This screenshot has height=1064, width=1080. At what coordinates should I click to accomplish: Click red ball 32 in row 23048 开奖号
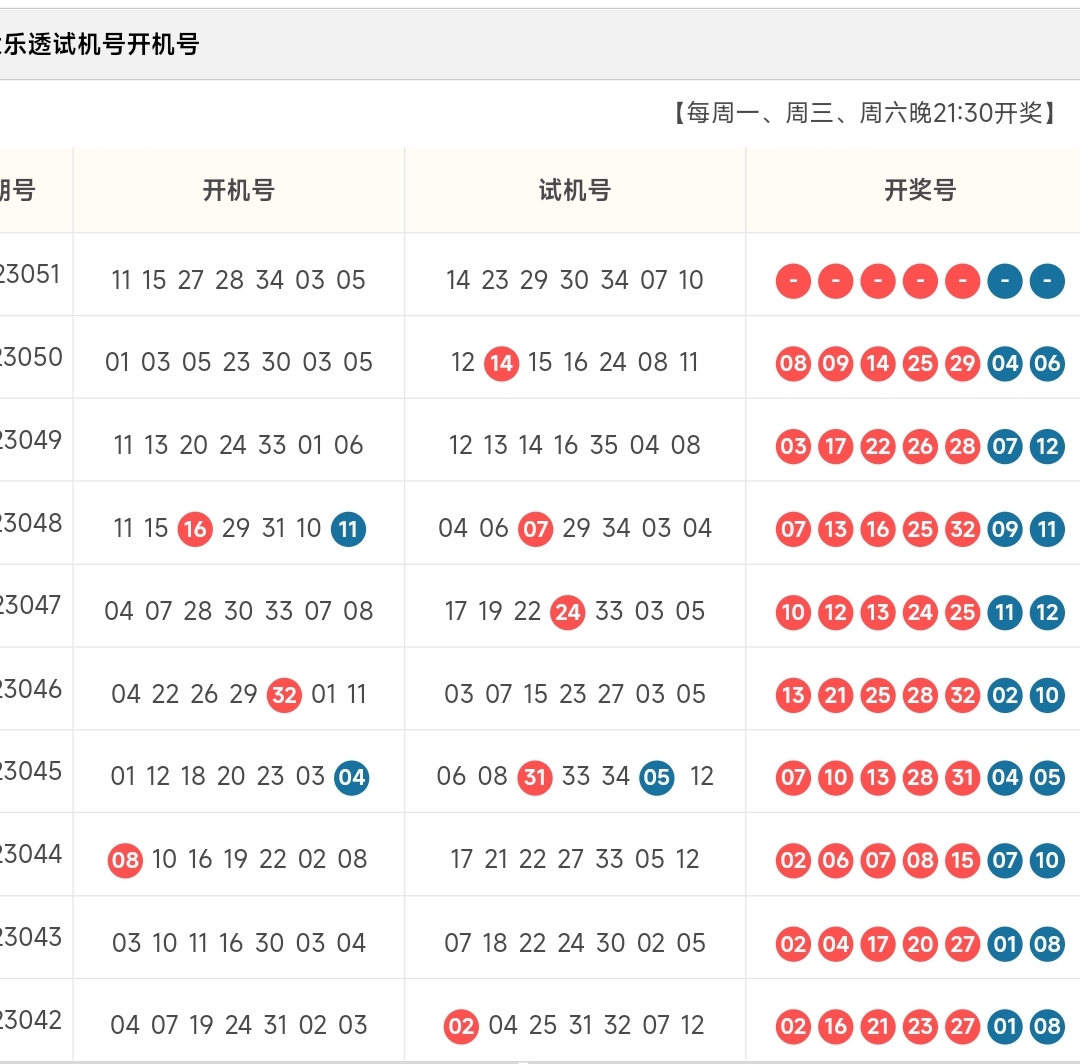pos(962,529)
